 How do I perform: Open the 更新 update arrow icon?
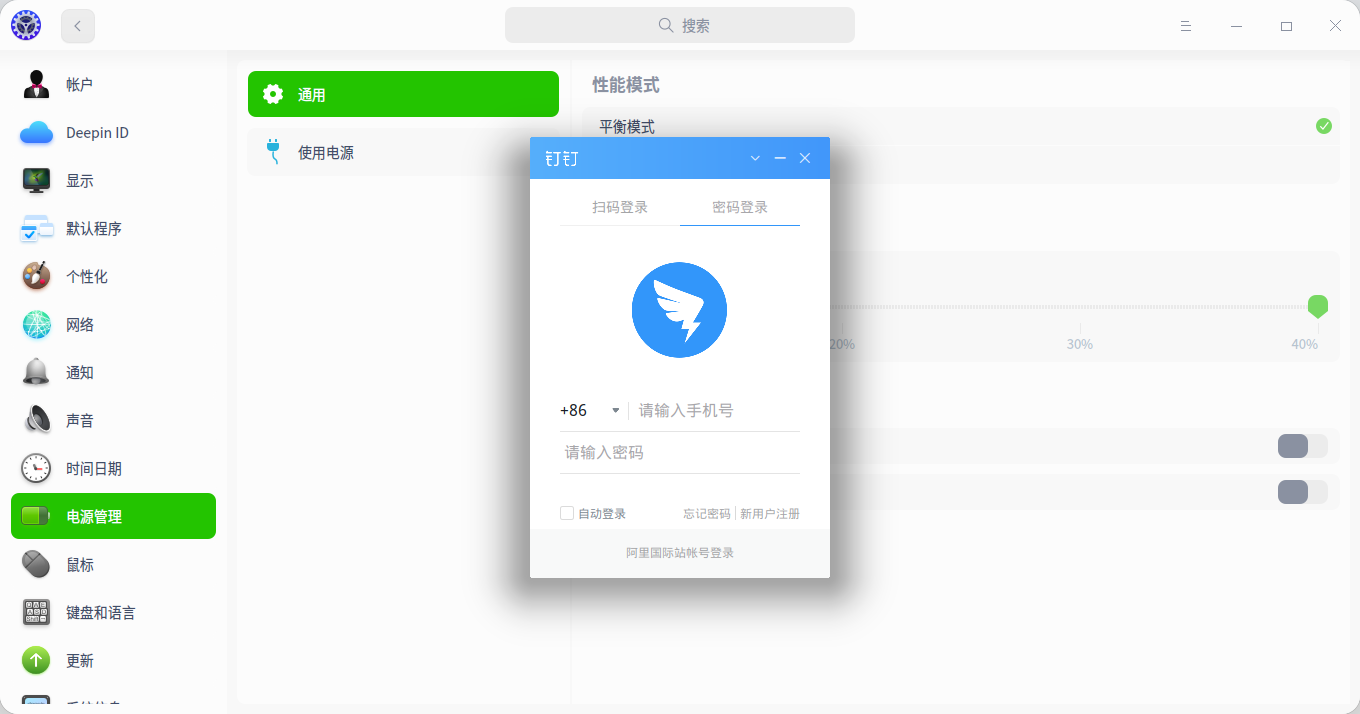point(37,661)
